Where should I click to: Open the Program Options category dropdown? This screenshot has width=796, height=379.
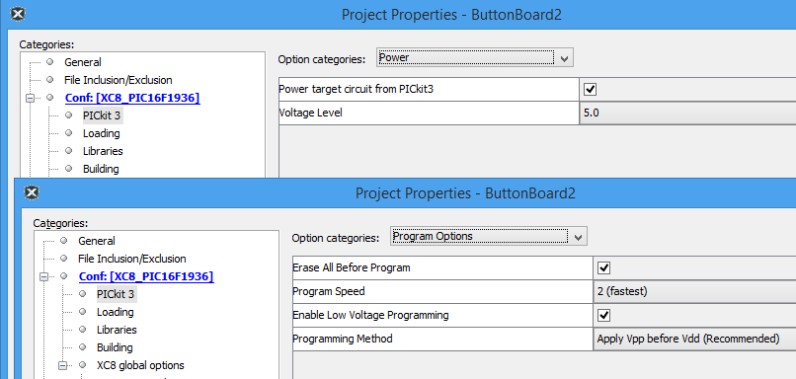(489, 236)
